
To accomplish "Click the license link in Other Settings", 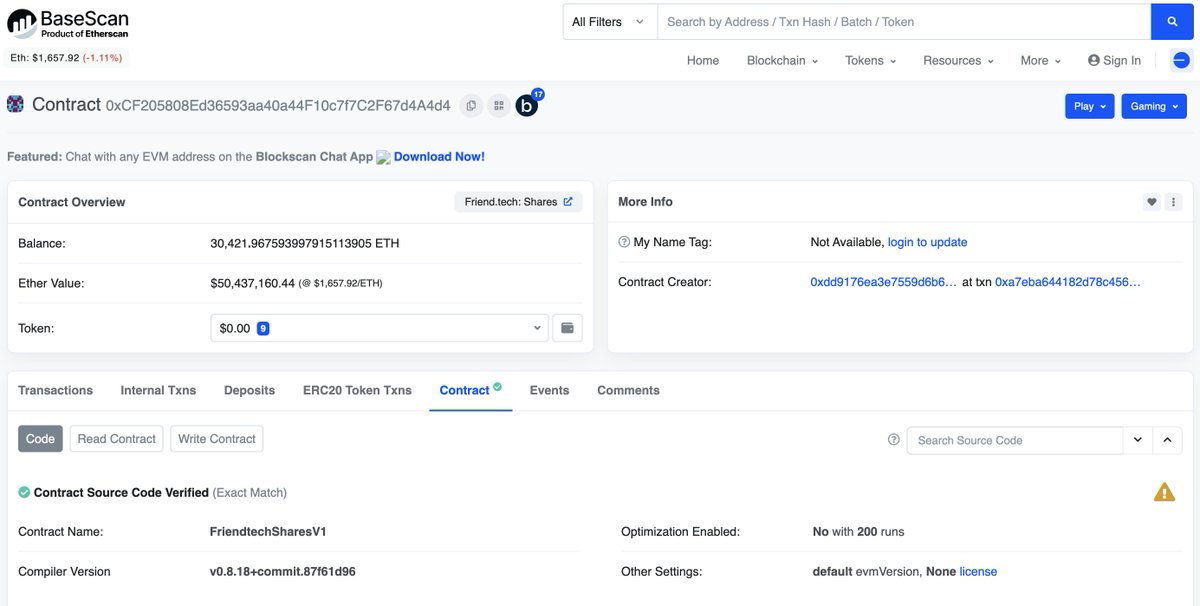I will click(978, 572).
